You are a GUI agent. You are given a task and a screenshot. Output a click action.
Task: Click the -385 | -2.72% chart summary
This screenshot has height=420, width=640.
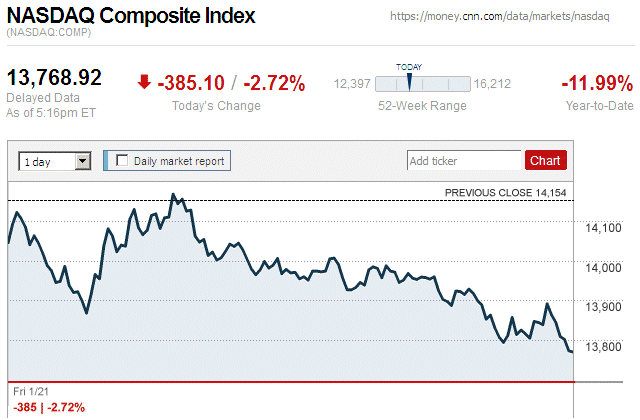(49, 407)
